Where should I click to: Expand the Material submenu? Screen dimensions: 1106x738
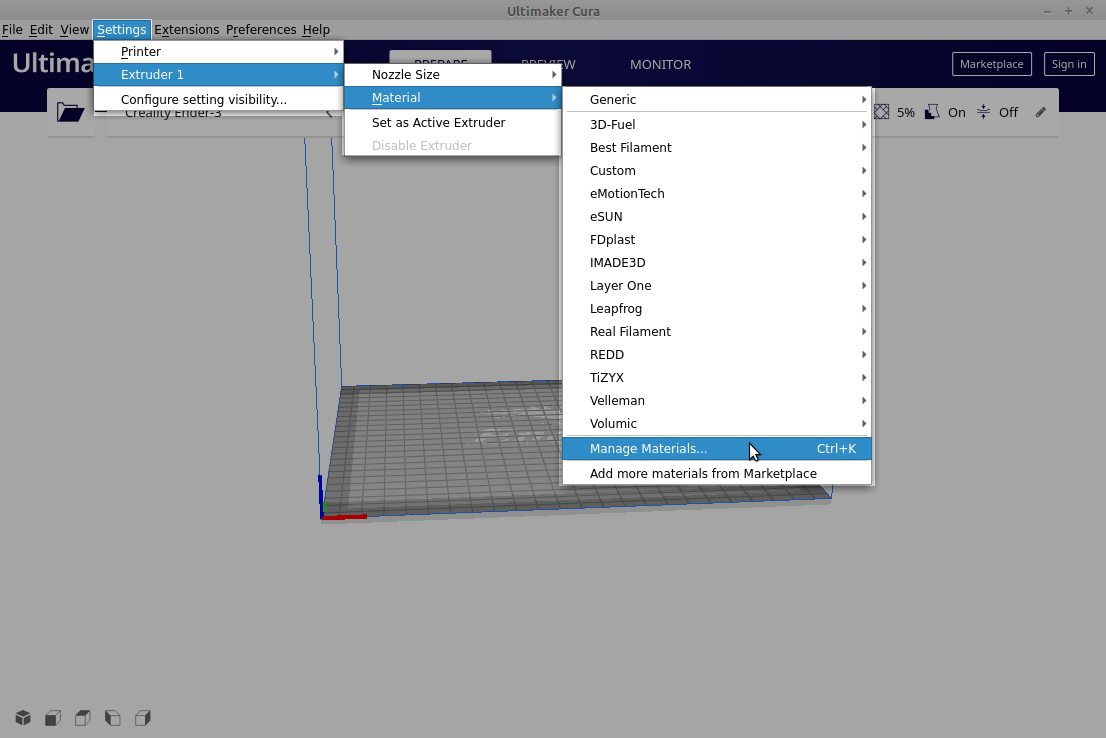click(x=453, y=98)
